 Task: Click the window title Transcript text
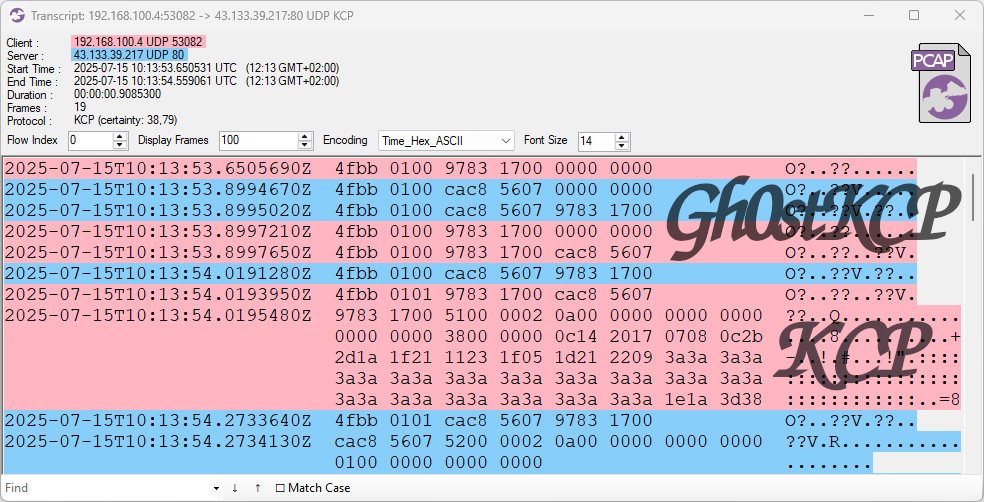click(x=192, y=15)
